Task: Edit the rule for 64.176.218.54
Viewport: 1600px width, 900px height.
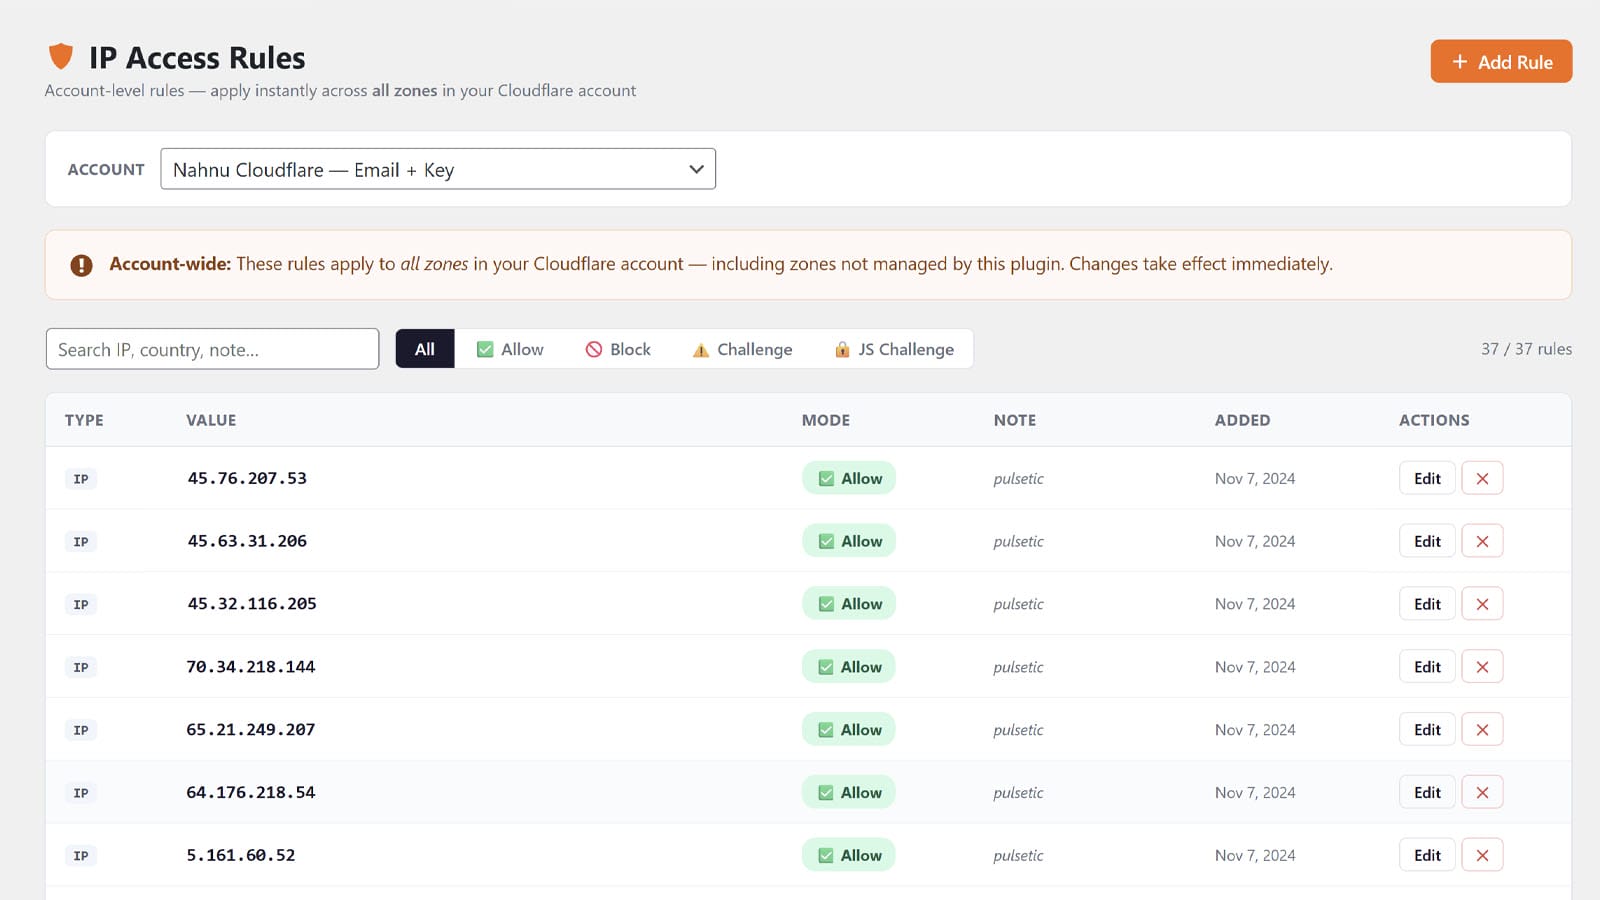Action: pyautogui.click(x=1427, y=792)
